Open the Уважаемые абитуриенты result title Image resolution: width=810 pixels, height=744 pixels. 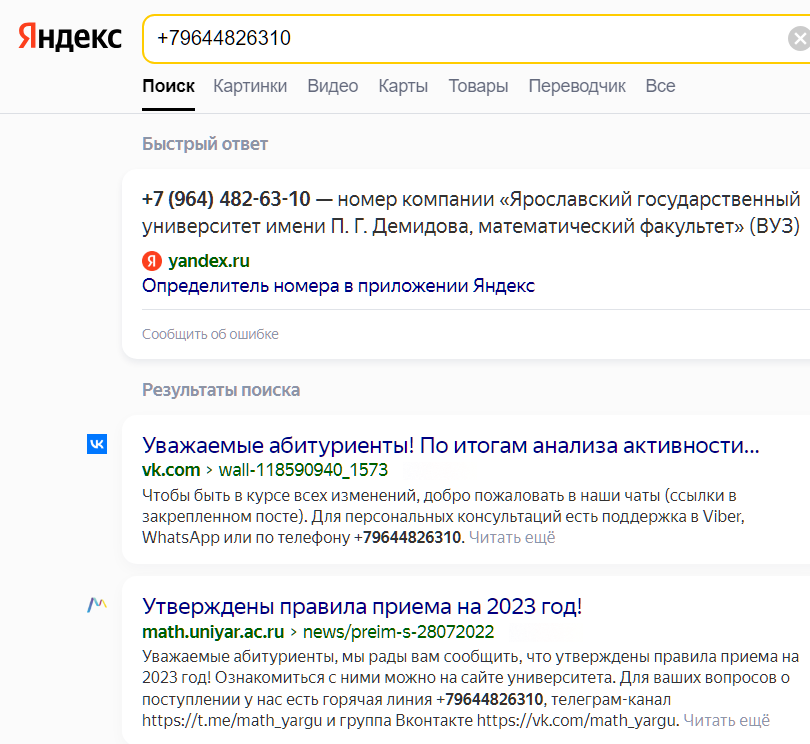click(x=450, y=445)
